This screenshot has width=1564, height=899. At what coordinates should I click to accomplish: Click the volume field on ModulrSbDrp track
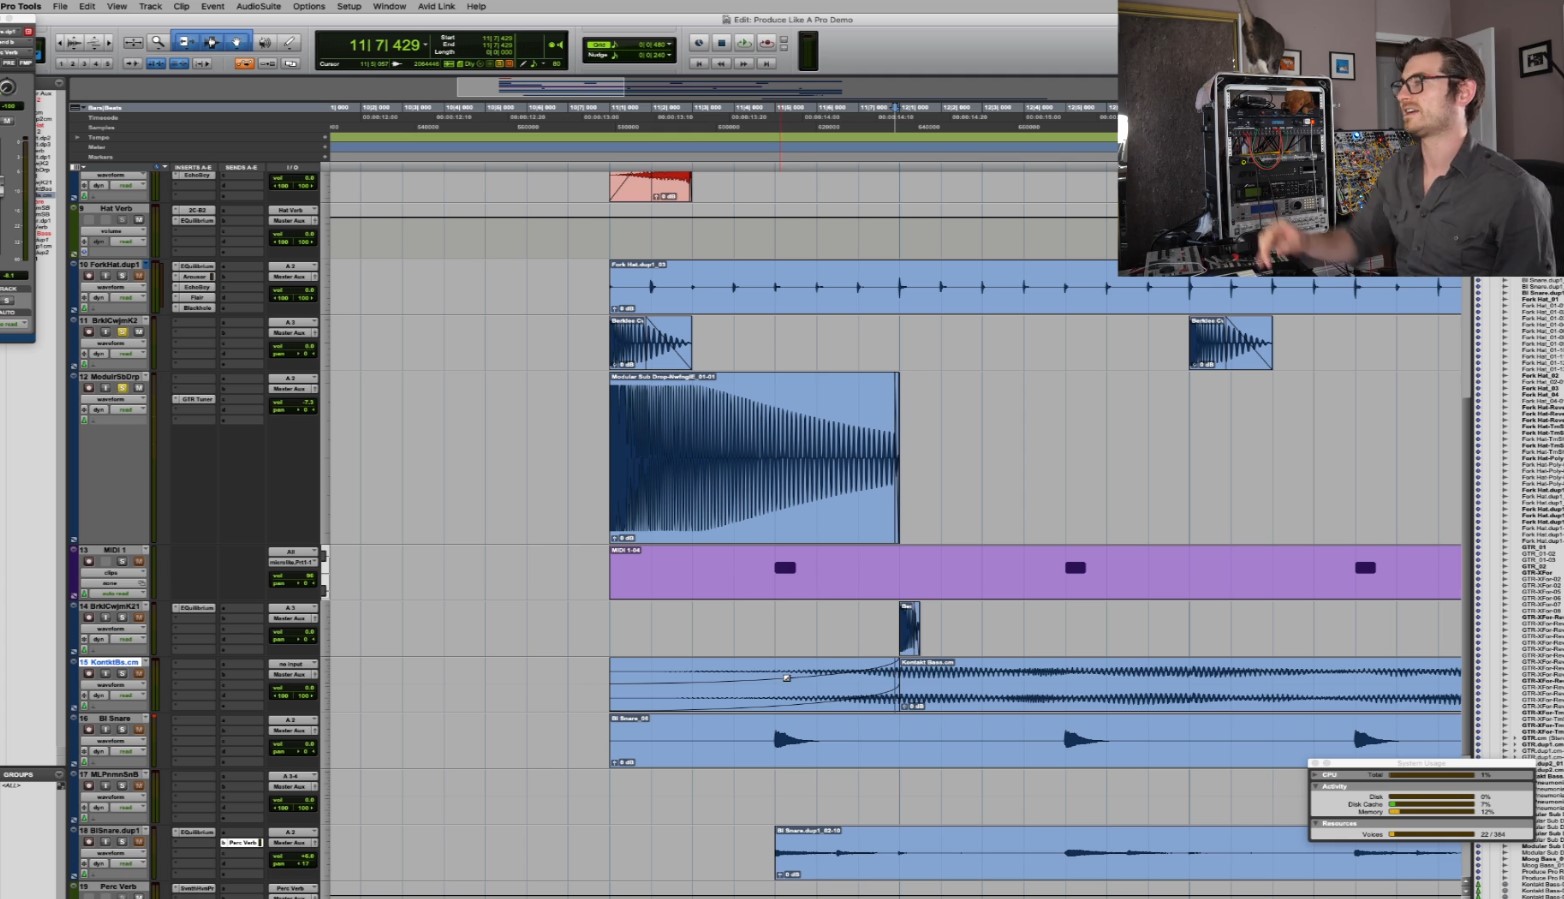(x=293, y=402)
